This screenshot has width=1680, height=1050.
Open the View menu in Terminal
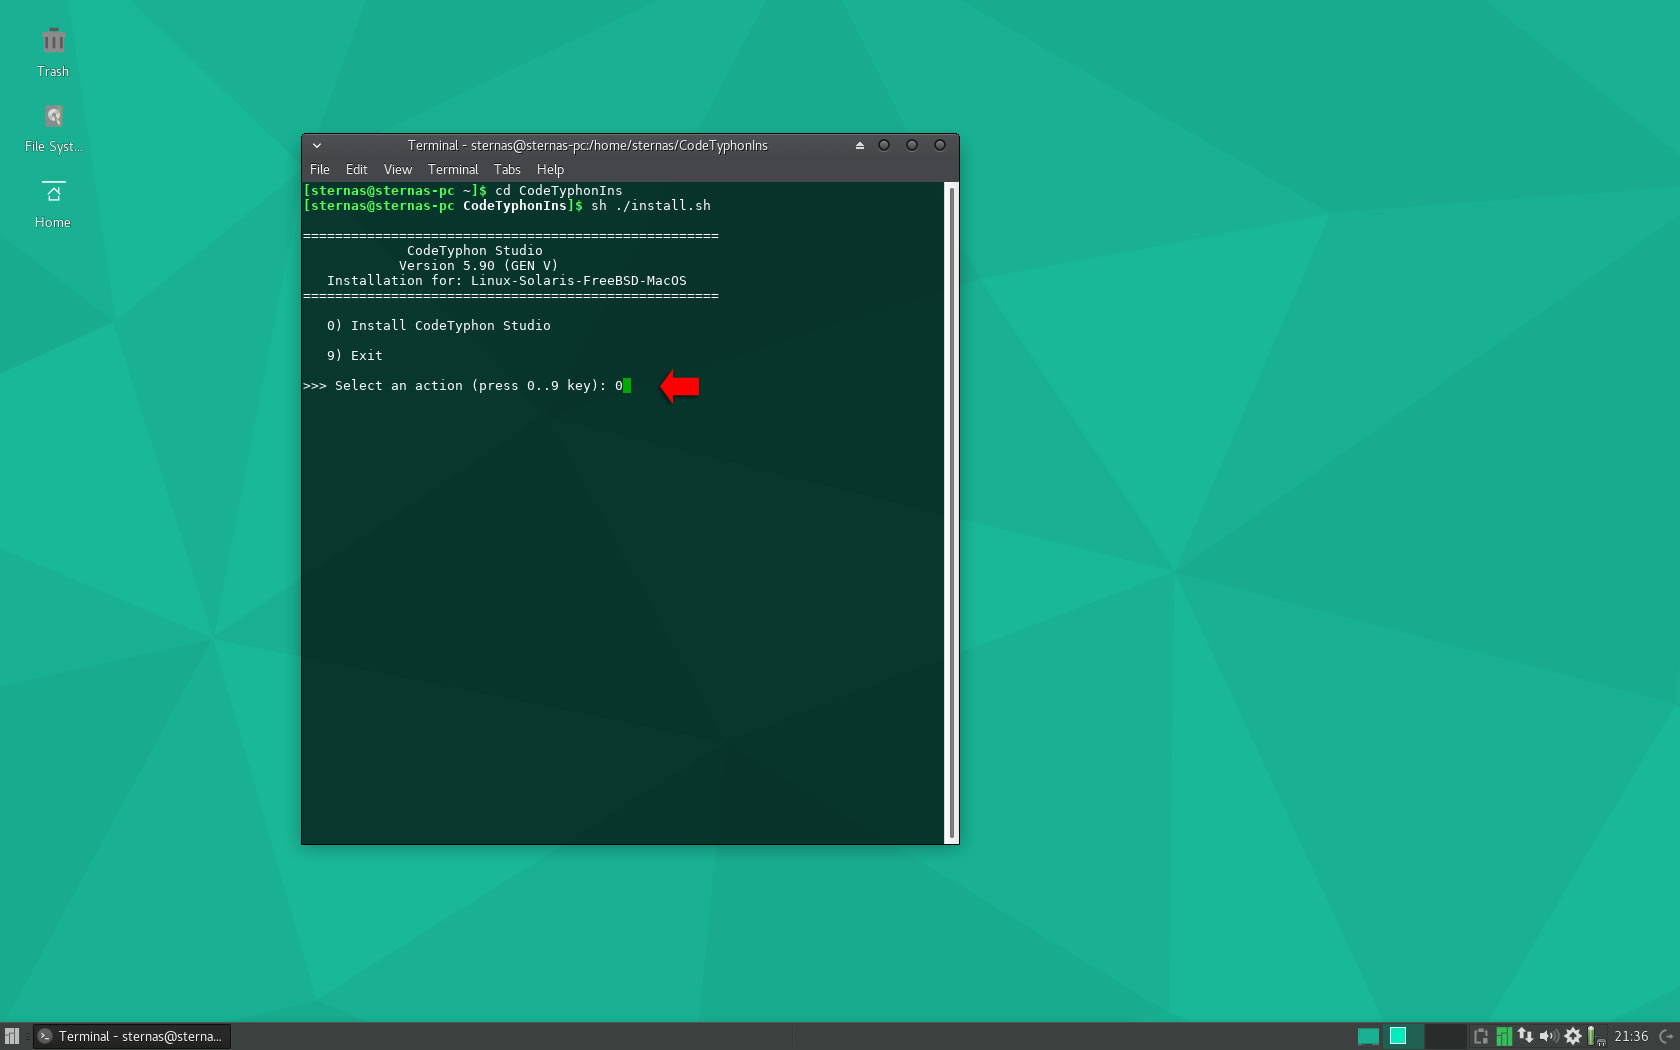[398, 170]
